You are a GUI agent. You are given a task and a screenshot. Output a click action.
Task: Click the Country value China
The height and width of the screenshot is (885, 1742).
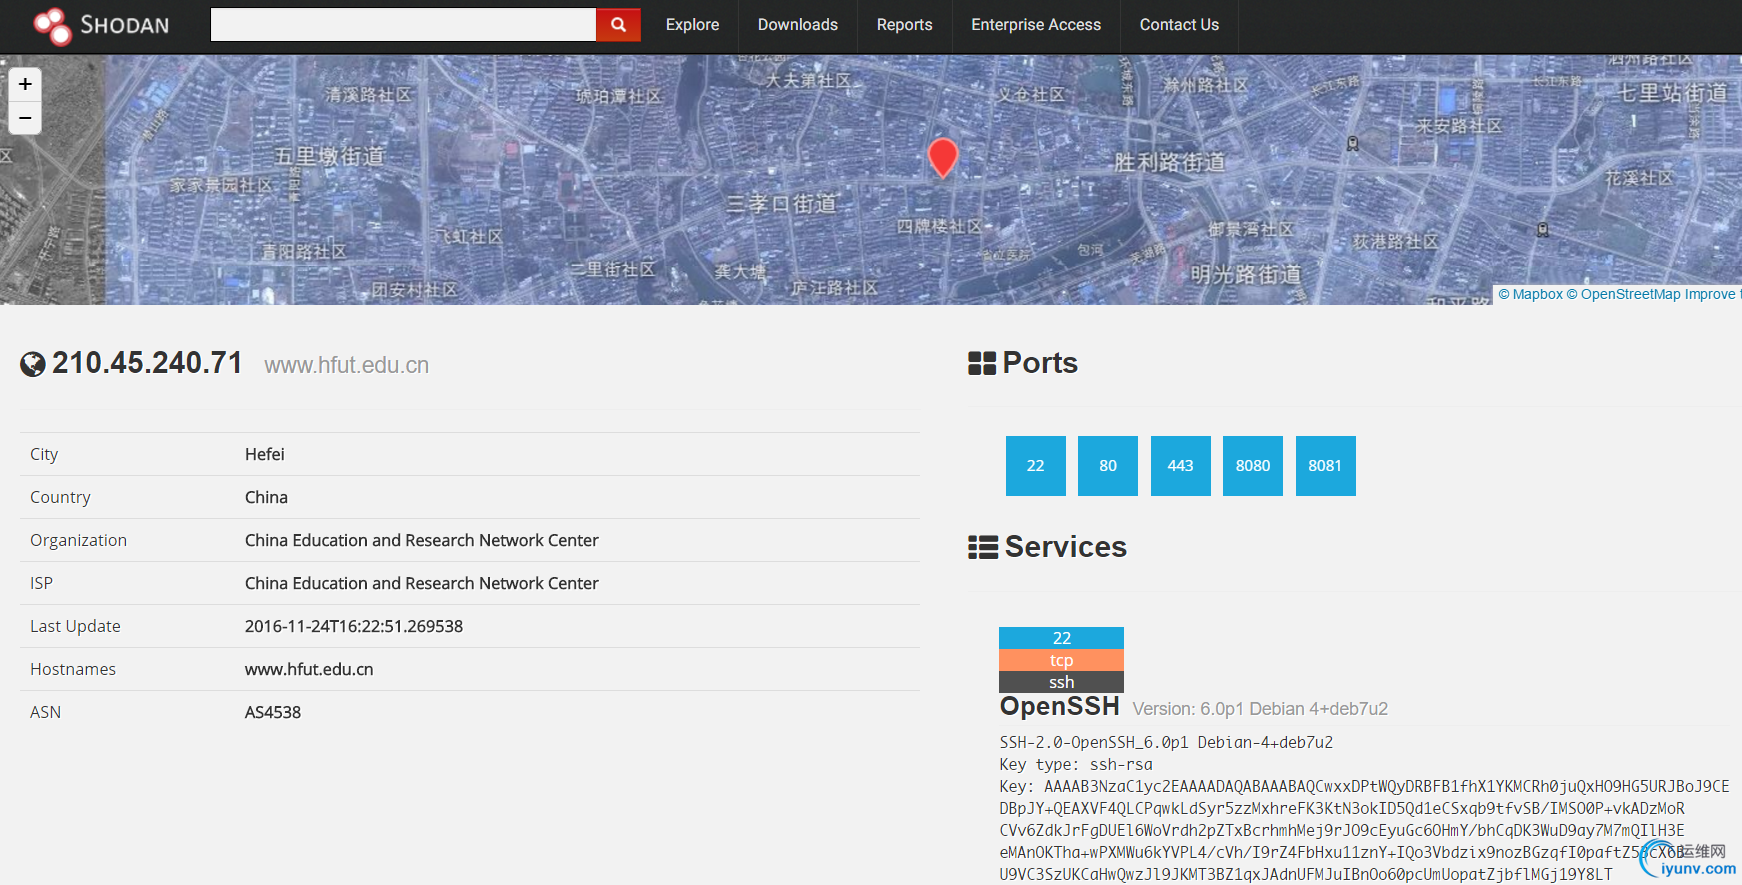pos(266,497)
